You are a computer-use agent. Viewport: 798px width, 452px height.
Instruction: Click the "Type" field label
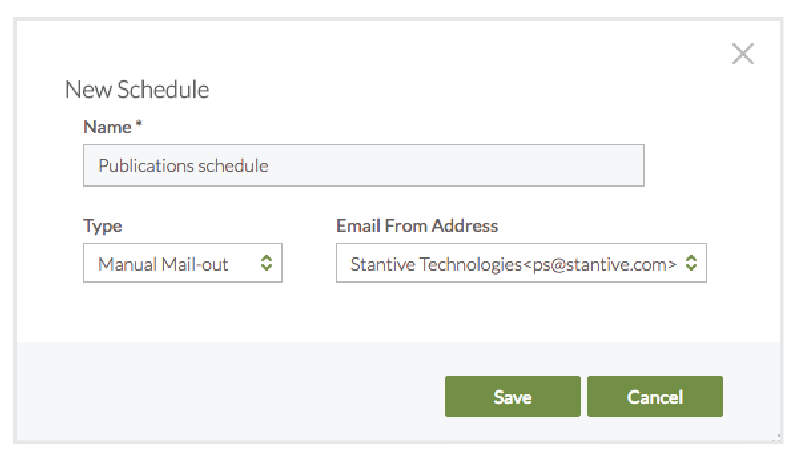coord(103,226)
